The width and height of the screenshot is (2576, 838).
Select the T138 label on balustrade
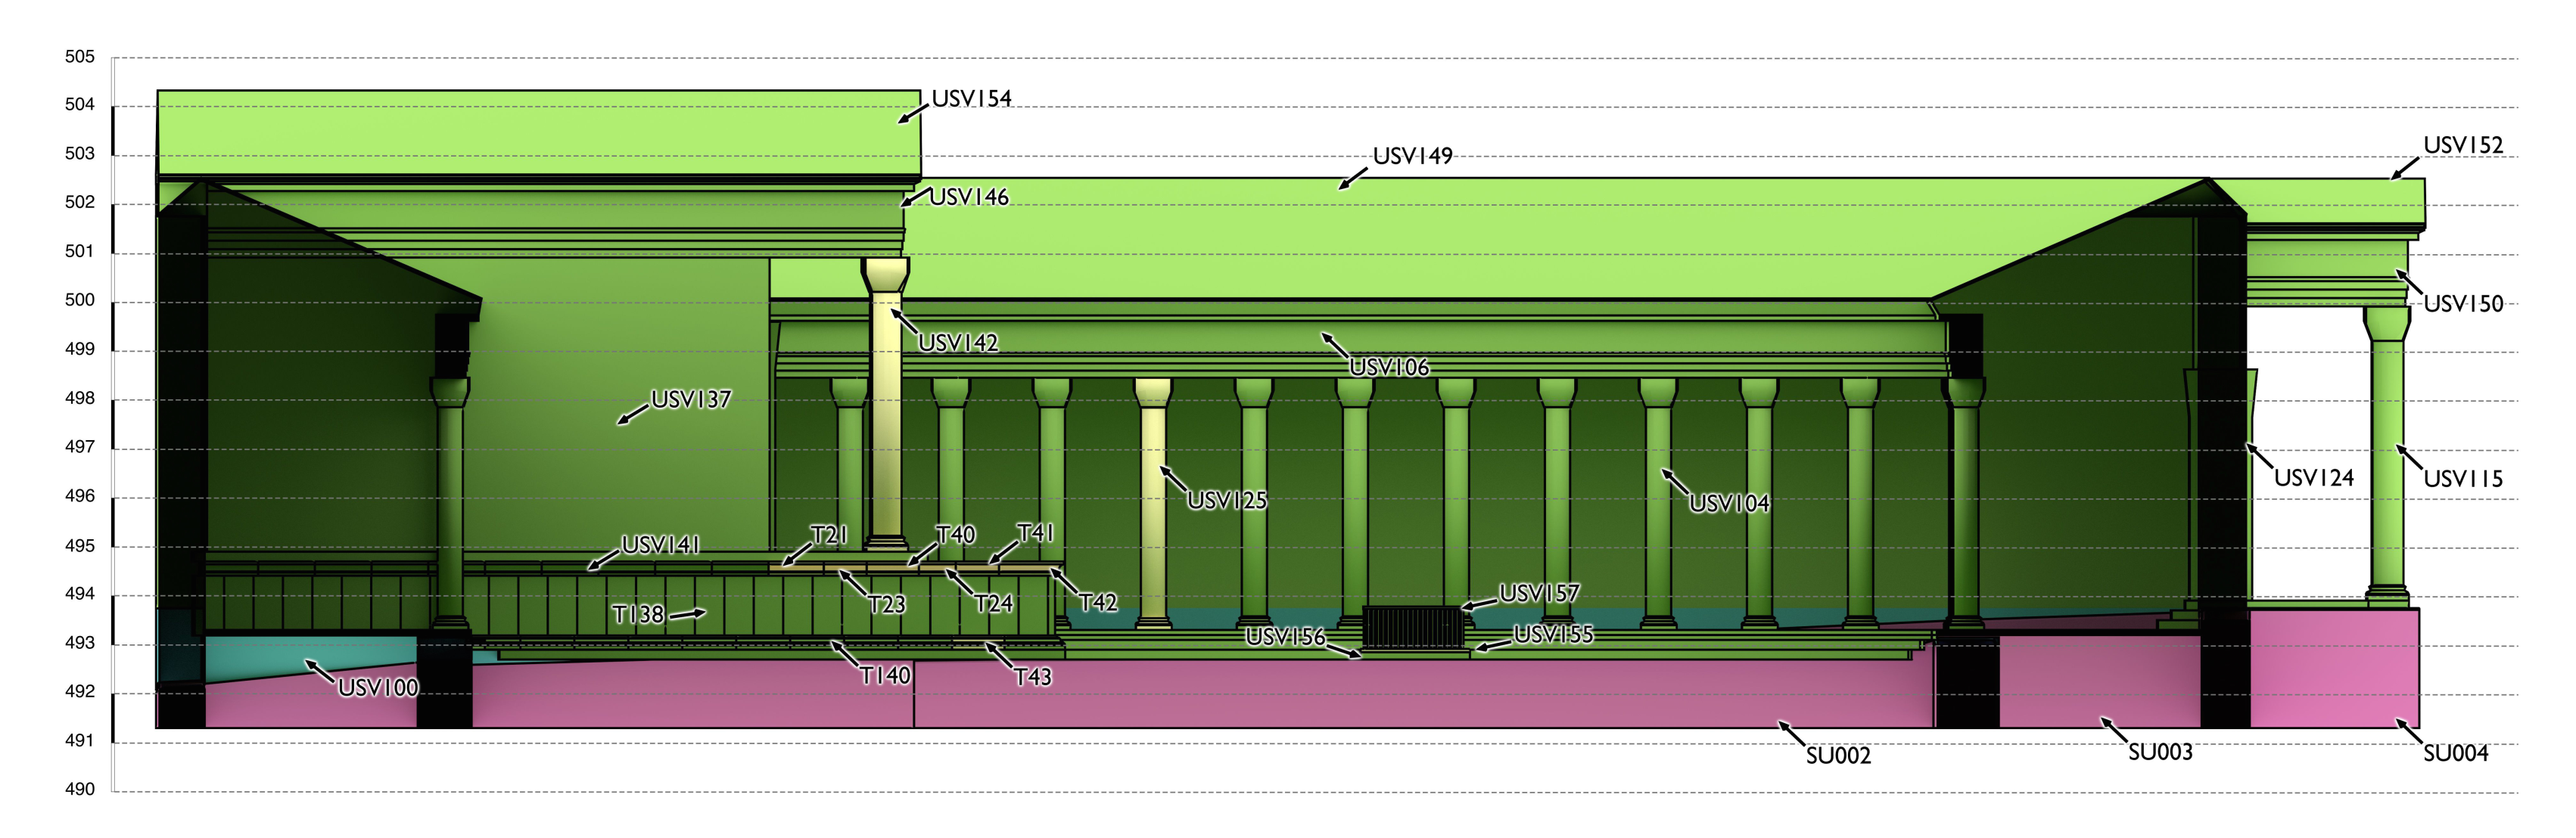coord(638,615)
